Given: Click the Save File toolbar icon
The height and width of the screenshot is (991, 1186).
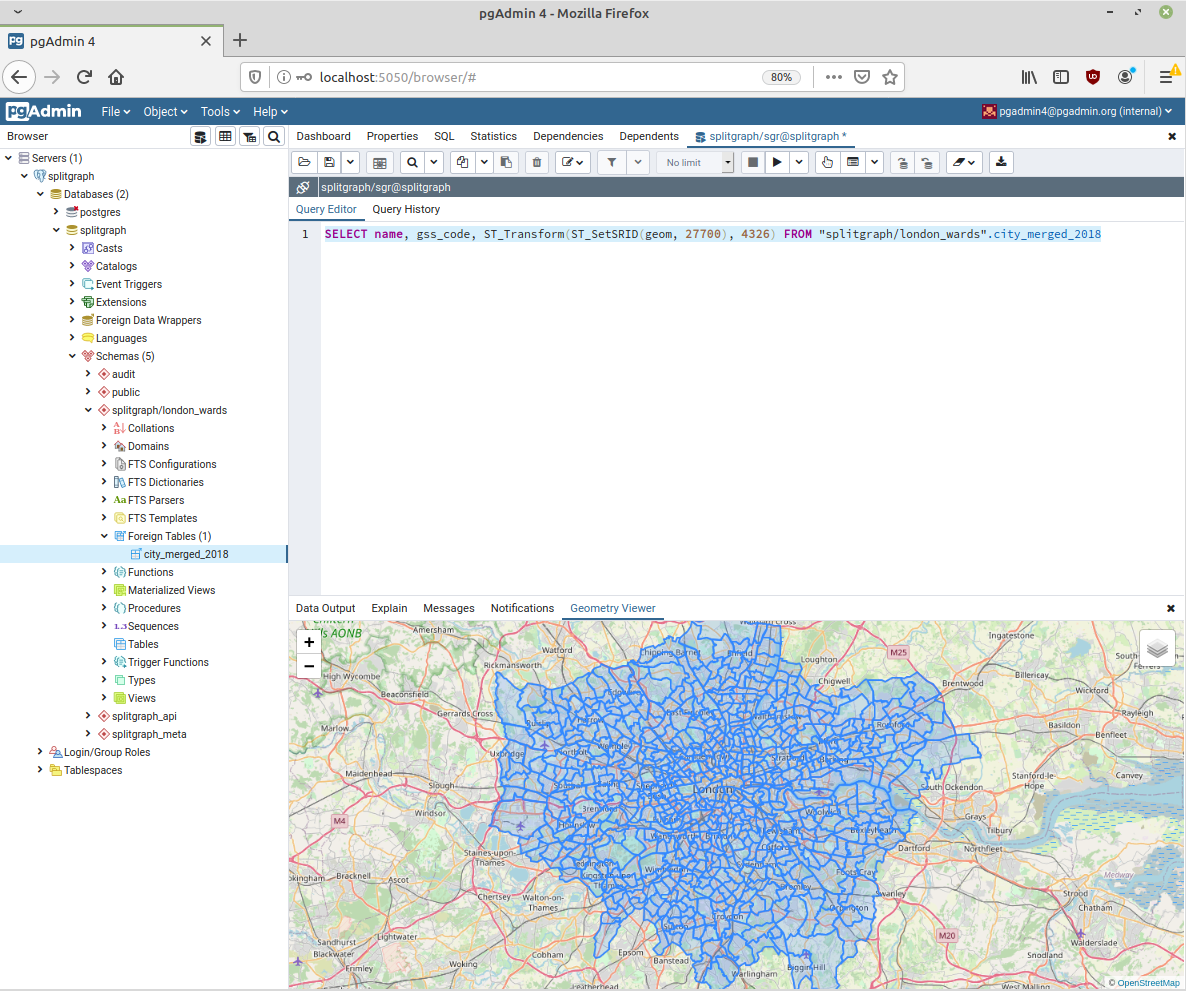Looking at the screenshot, I should pyautogui.click(x=328, y=162).
